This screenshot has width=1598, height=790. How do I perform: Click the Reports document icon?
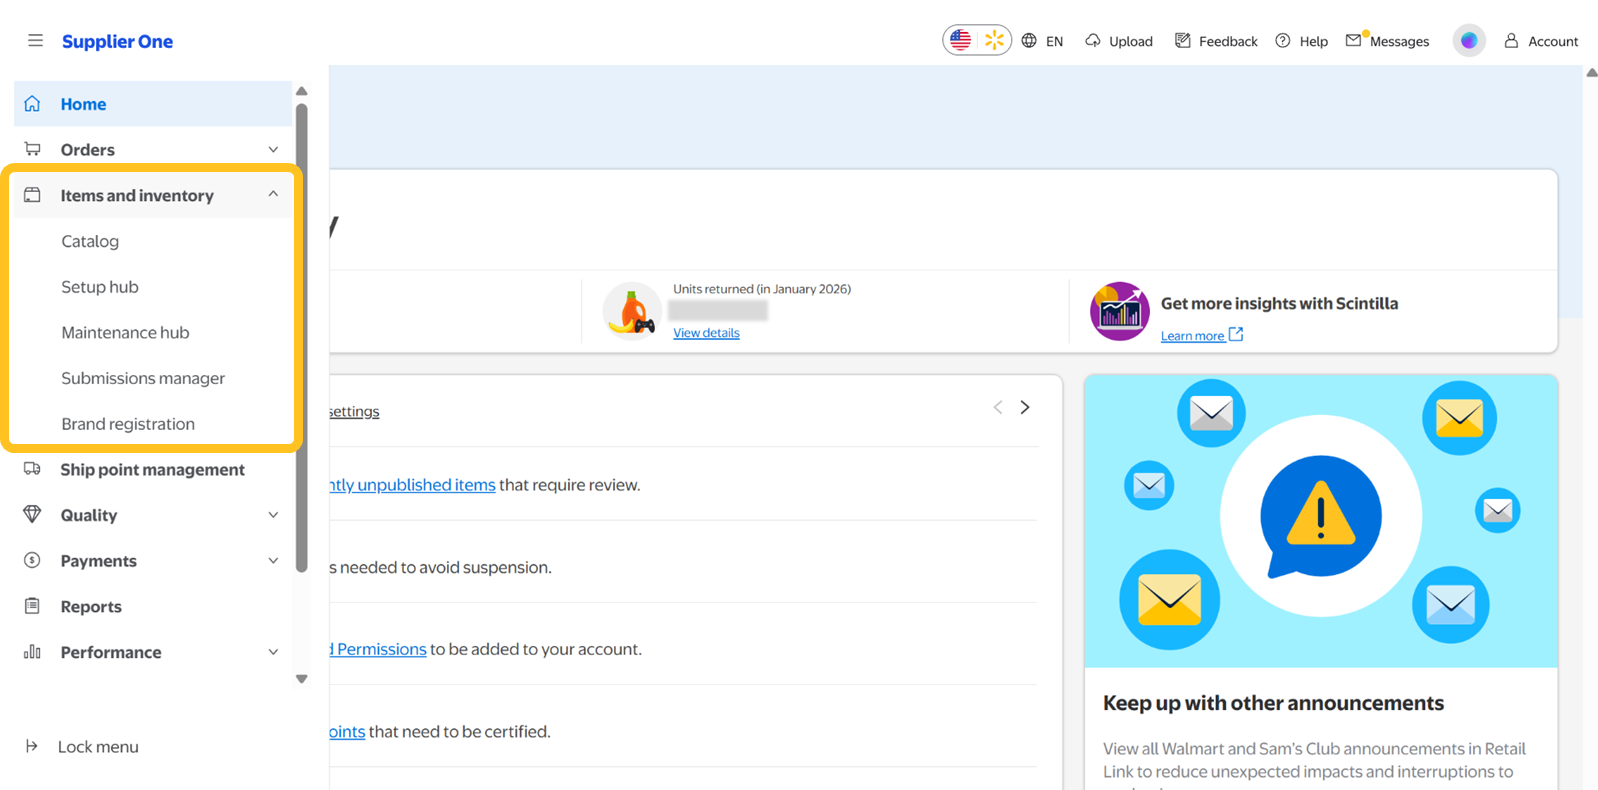coord(32,606)
